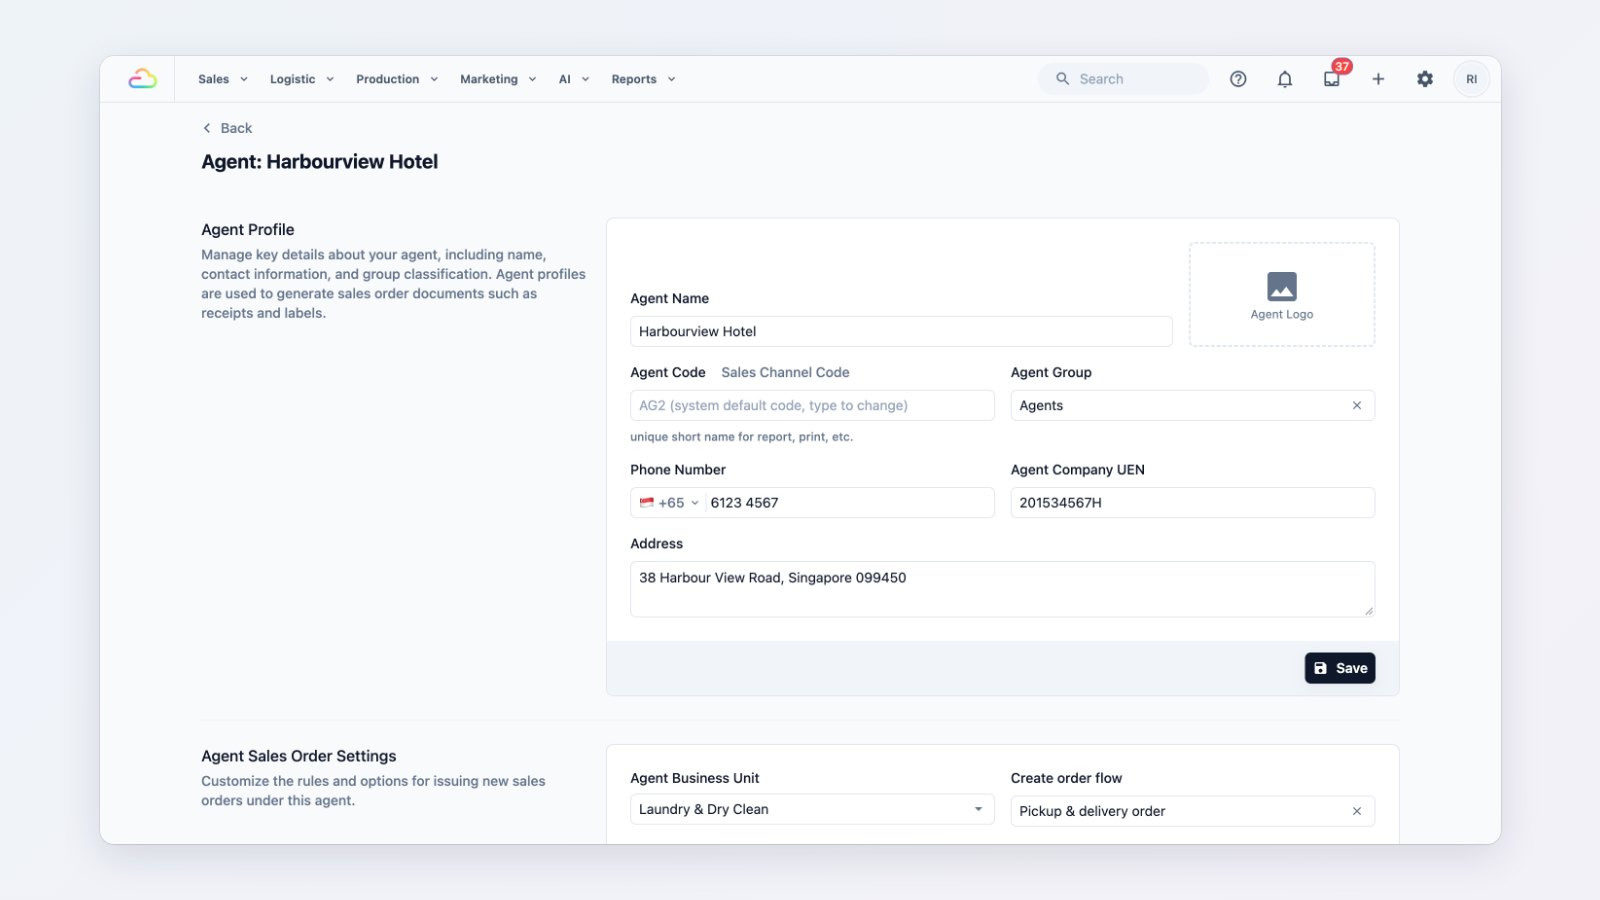Click the 'Agent Sales Order Settings' heading
The height and width of the screenshot is (900, 1600).
coord(299,756)
